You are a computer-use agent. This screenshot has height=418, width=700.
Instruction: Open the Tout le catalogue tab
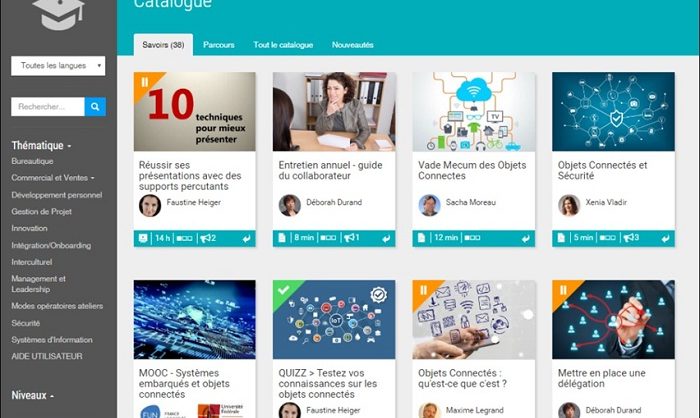coord(283,45)
